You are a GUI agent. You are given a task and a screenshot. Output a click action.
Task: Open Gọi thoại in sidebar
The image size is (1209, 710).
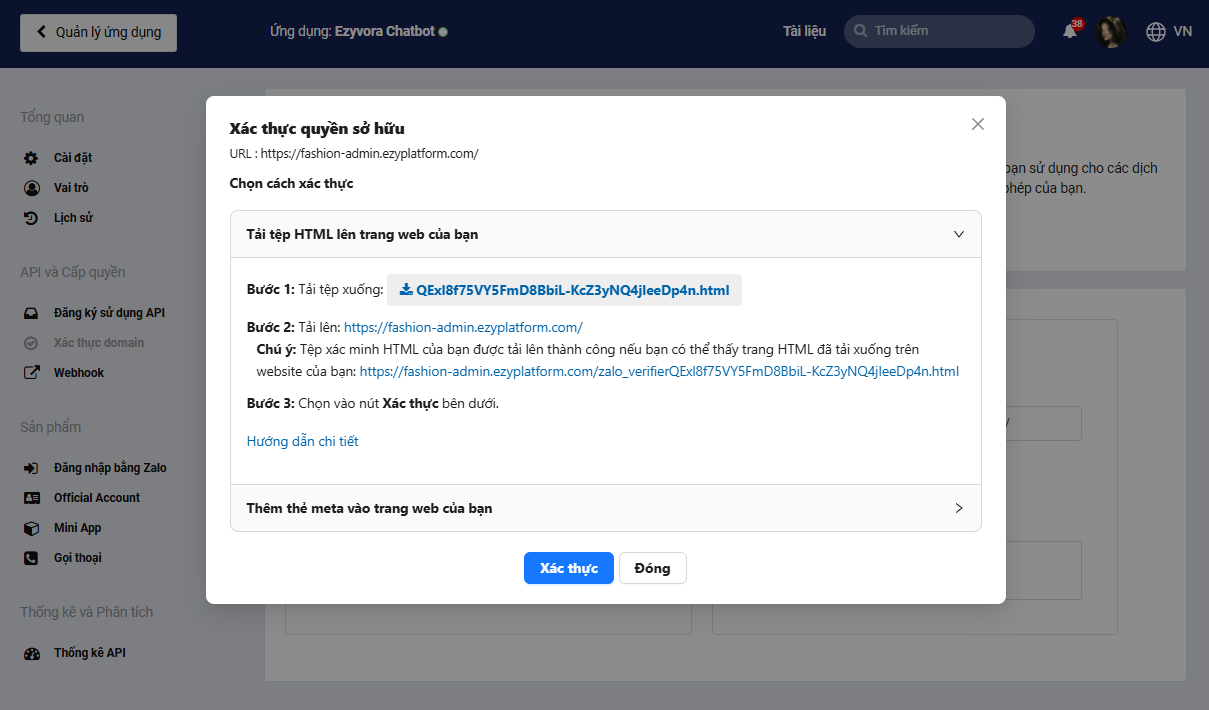coord(78,558)
